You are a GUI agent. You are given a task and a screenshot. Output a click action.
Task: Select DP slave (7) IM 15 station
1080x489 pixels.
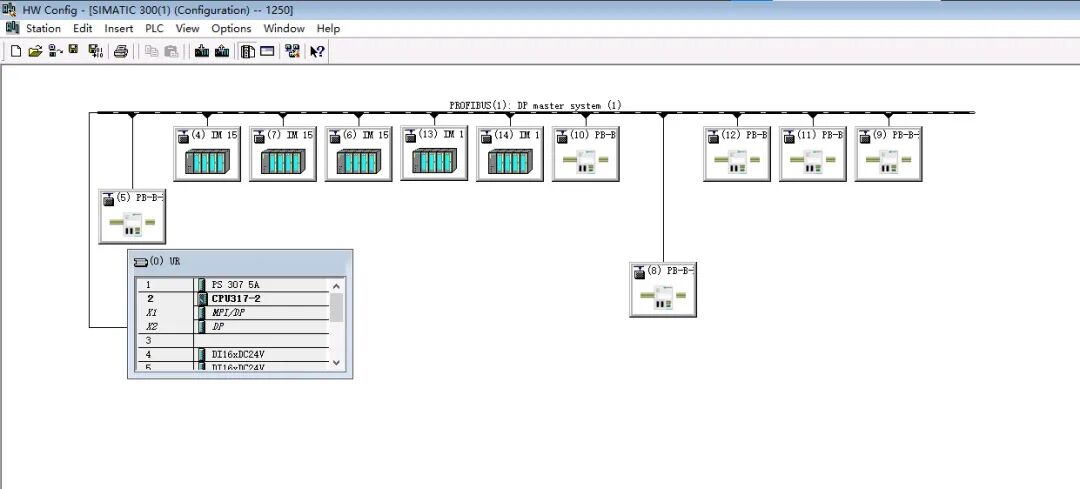point(282,154)
